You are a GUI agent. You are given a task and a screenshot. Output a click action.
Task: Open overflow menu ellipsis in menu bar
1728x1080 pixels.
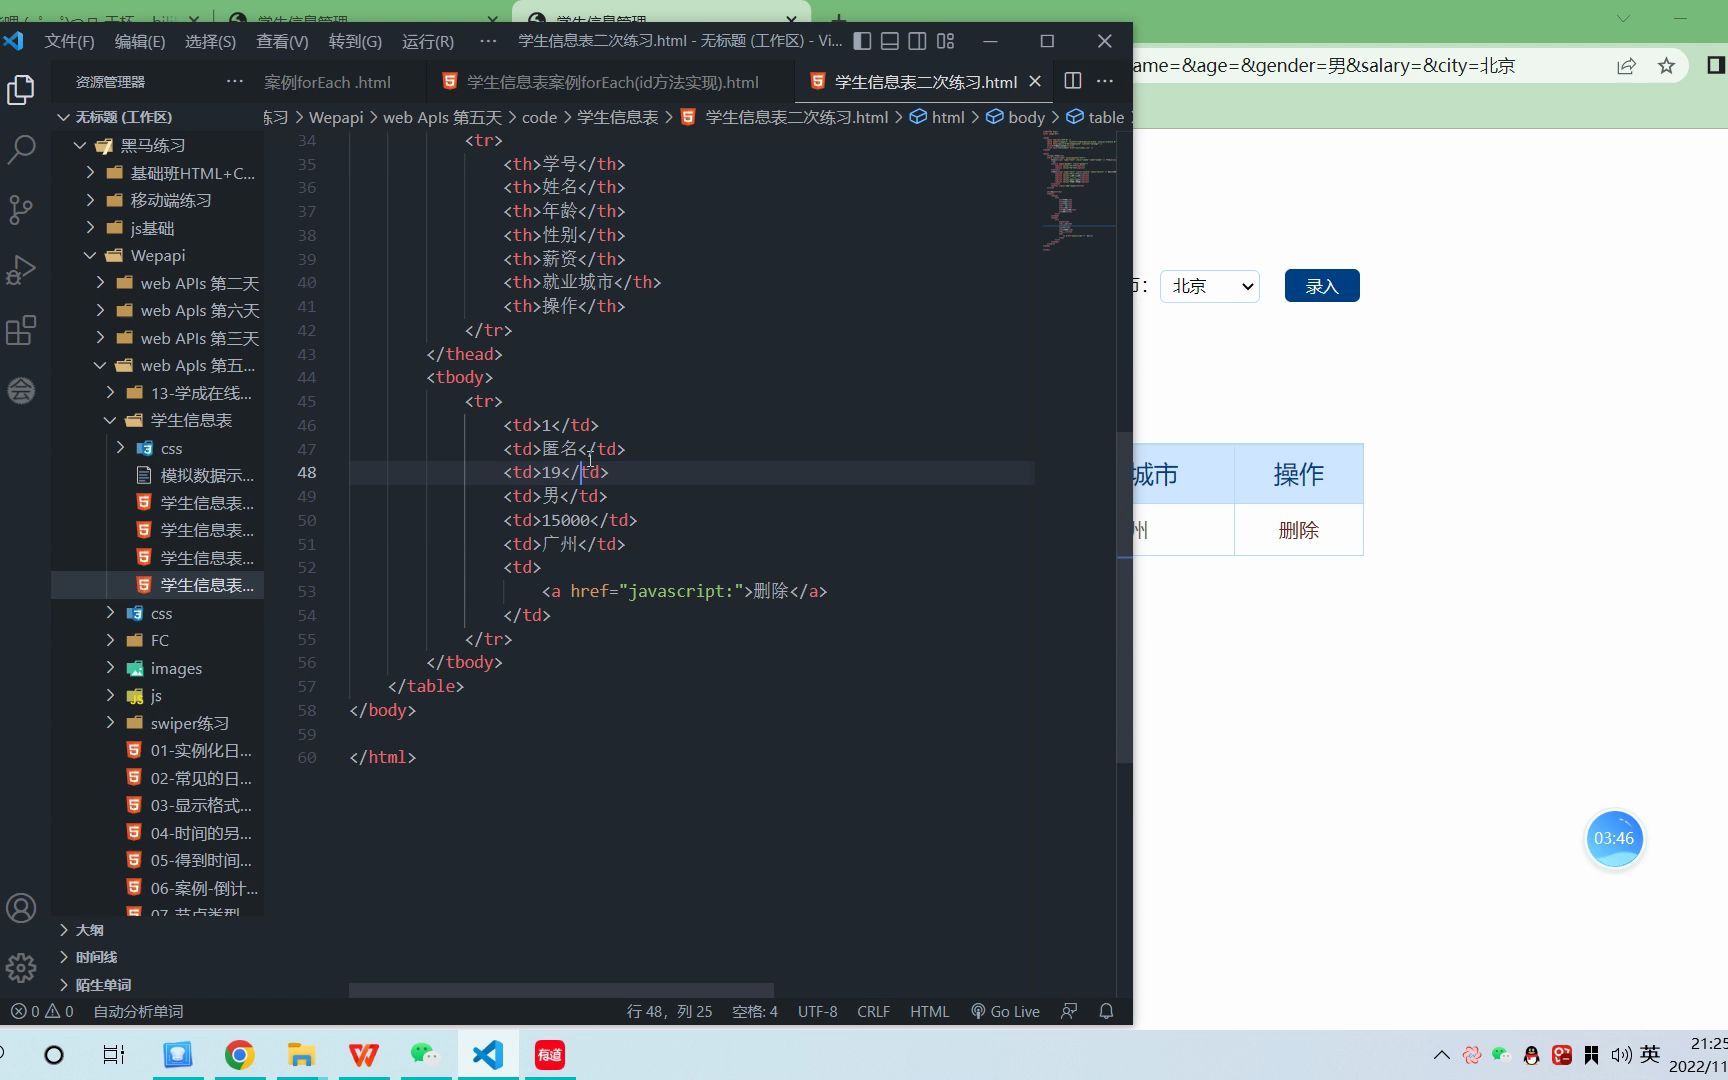[x=487, y=41]
